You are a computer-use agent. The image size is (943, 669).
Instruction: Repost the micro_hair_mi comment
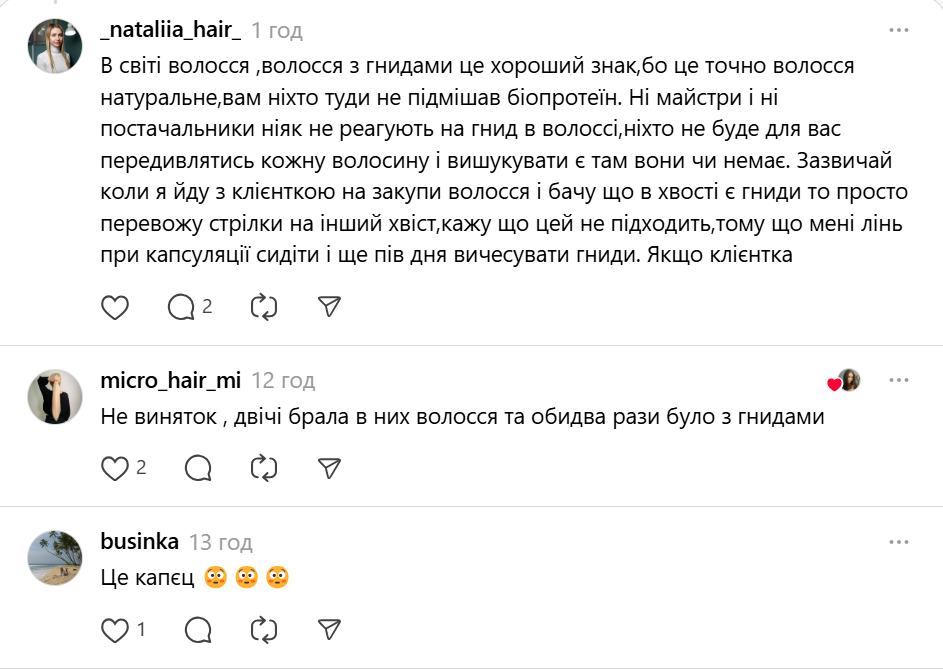coord(264,467)
